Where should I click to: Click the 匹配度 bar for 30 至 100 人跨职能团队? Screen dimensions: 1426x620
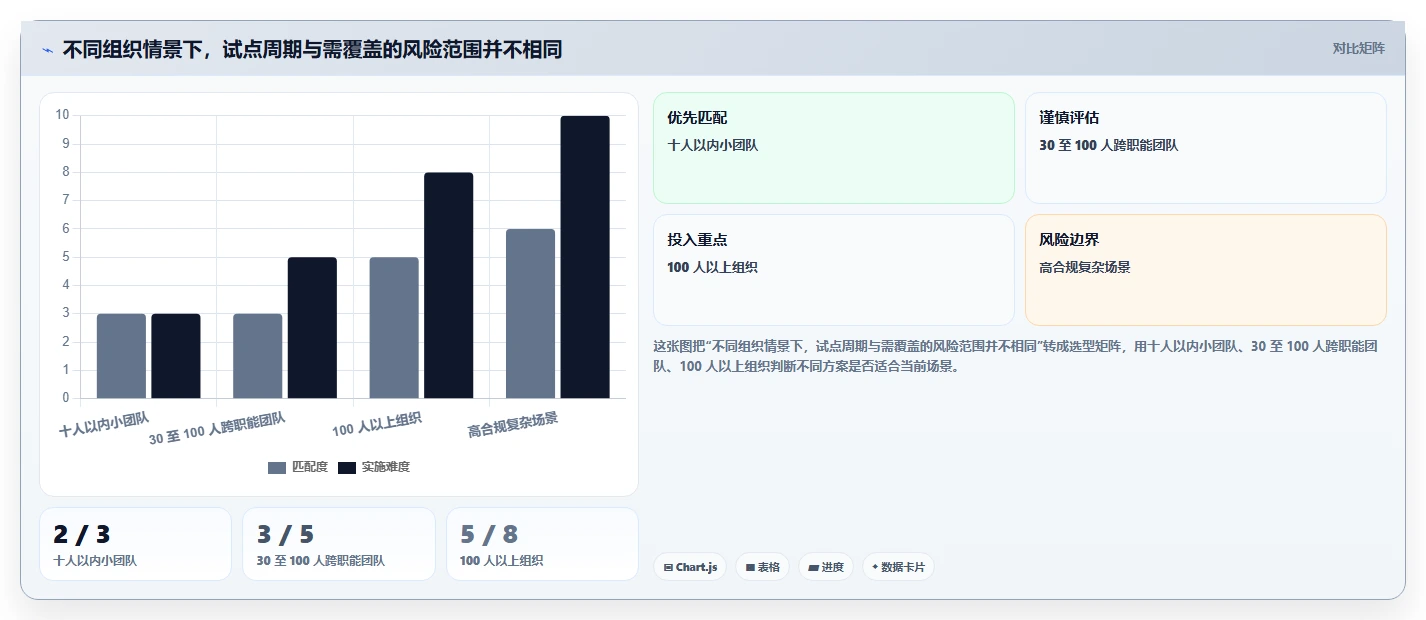258,356
